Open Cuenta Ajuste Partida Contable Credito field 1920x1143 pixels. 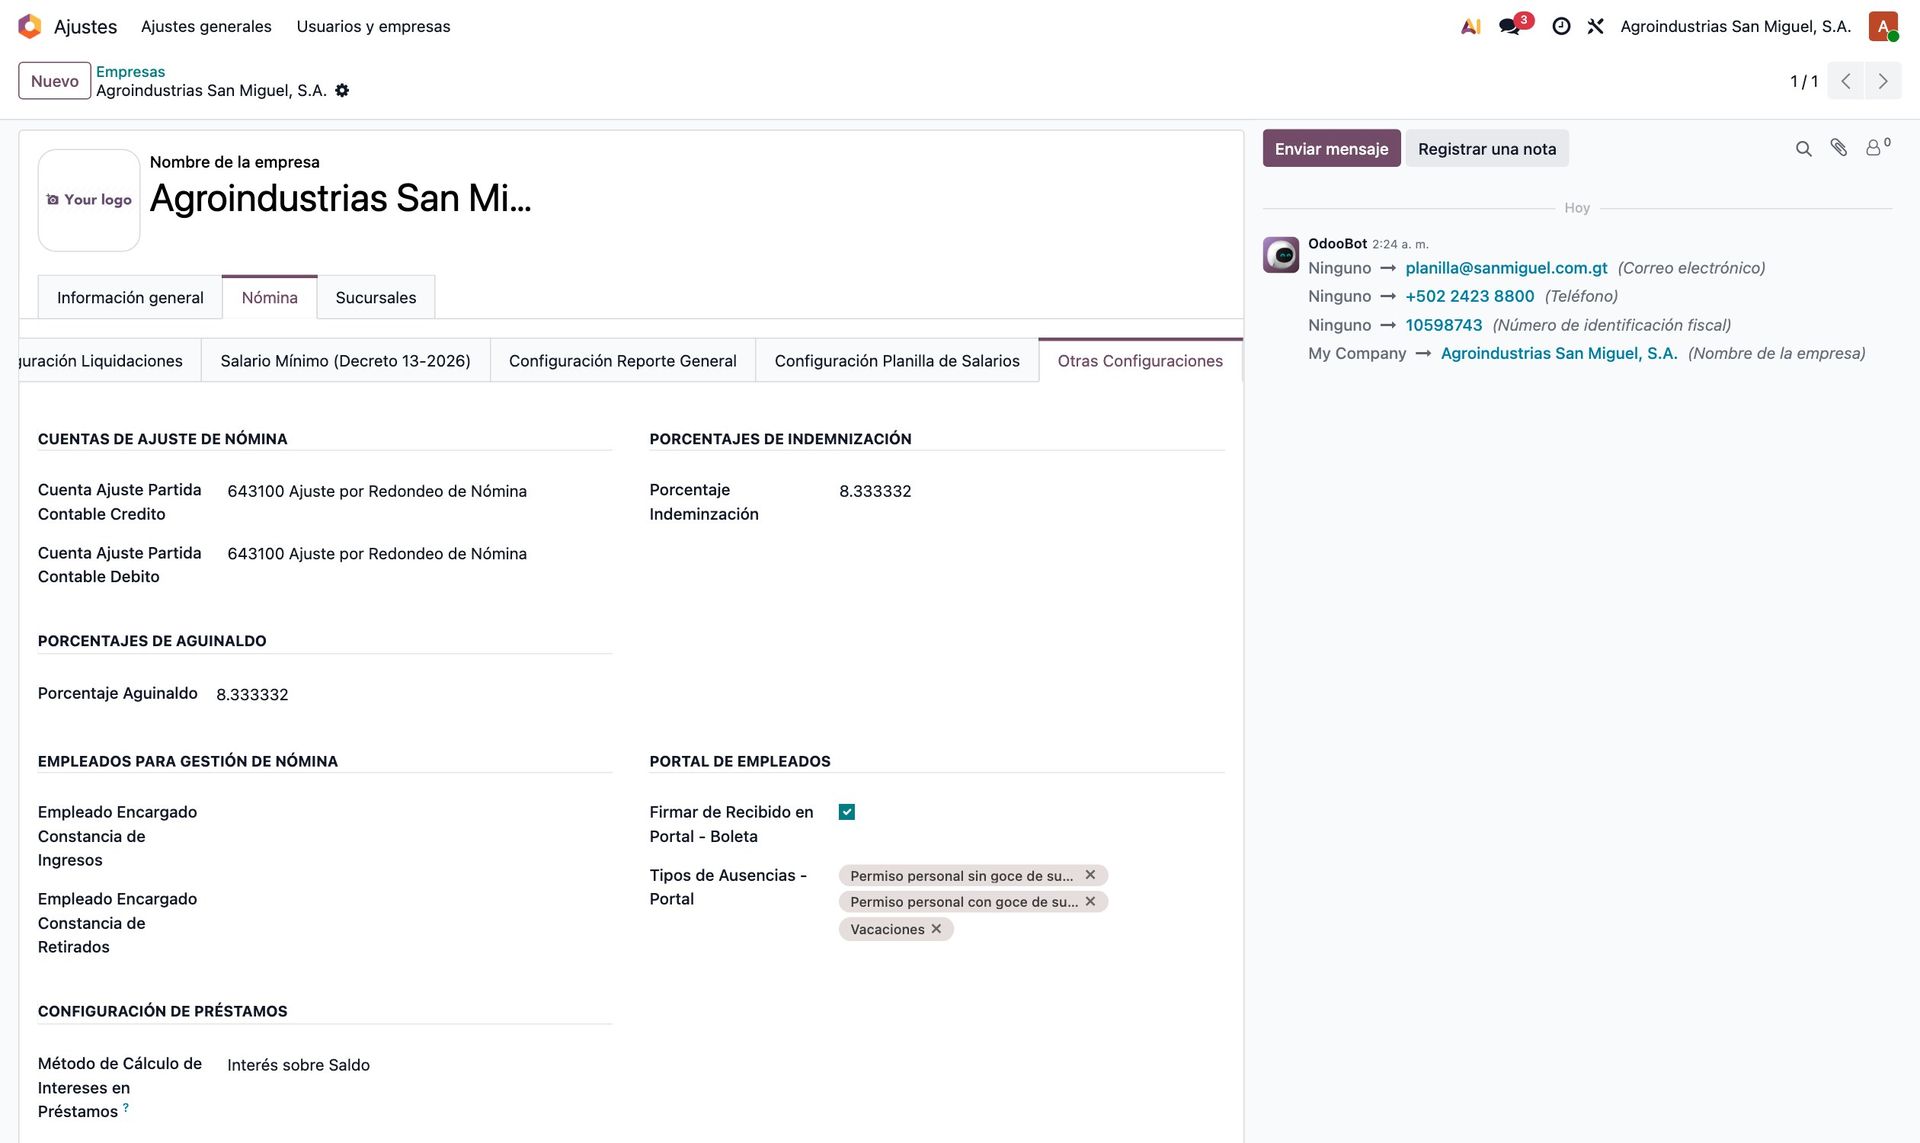[419, 491]
